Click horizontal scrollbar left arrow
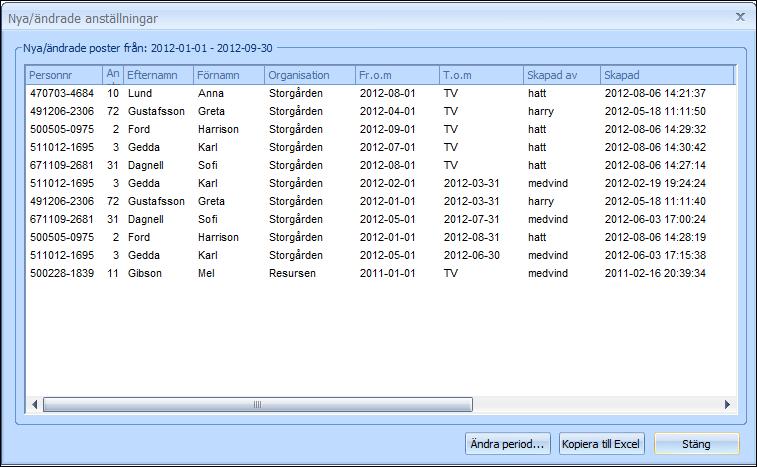Image resolution: width=757 pixels, height=467 pixels. click(34, 405)
